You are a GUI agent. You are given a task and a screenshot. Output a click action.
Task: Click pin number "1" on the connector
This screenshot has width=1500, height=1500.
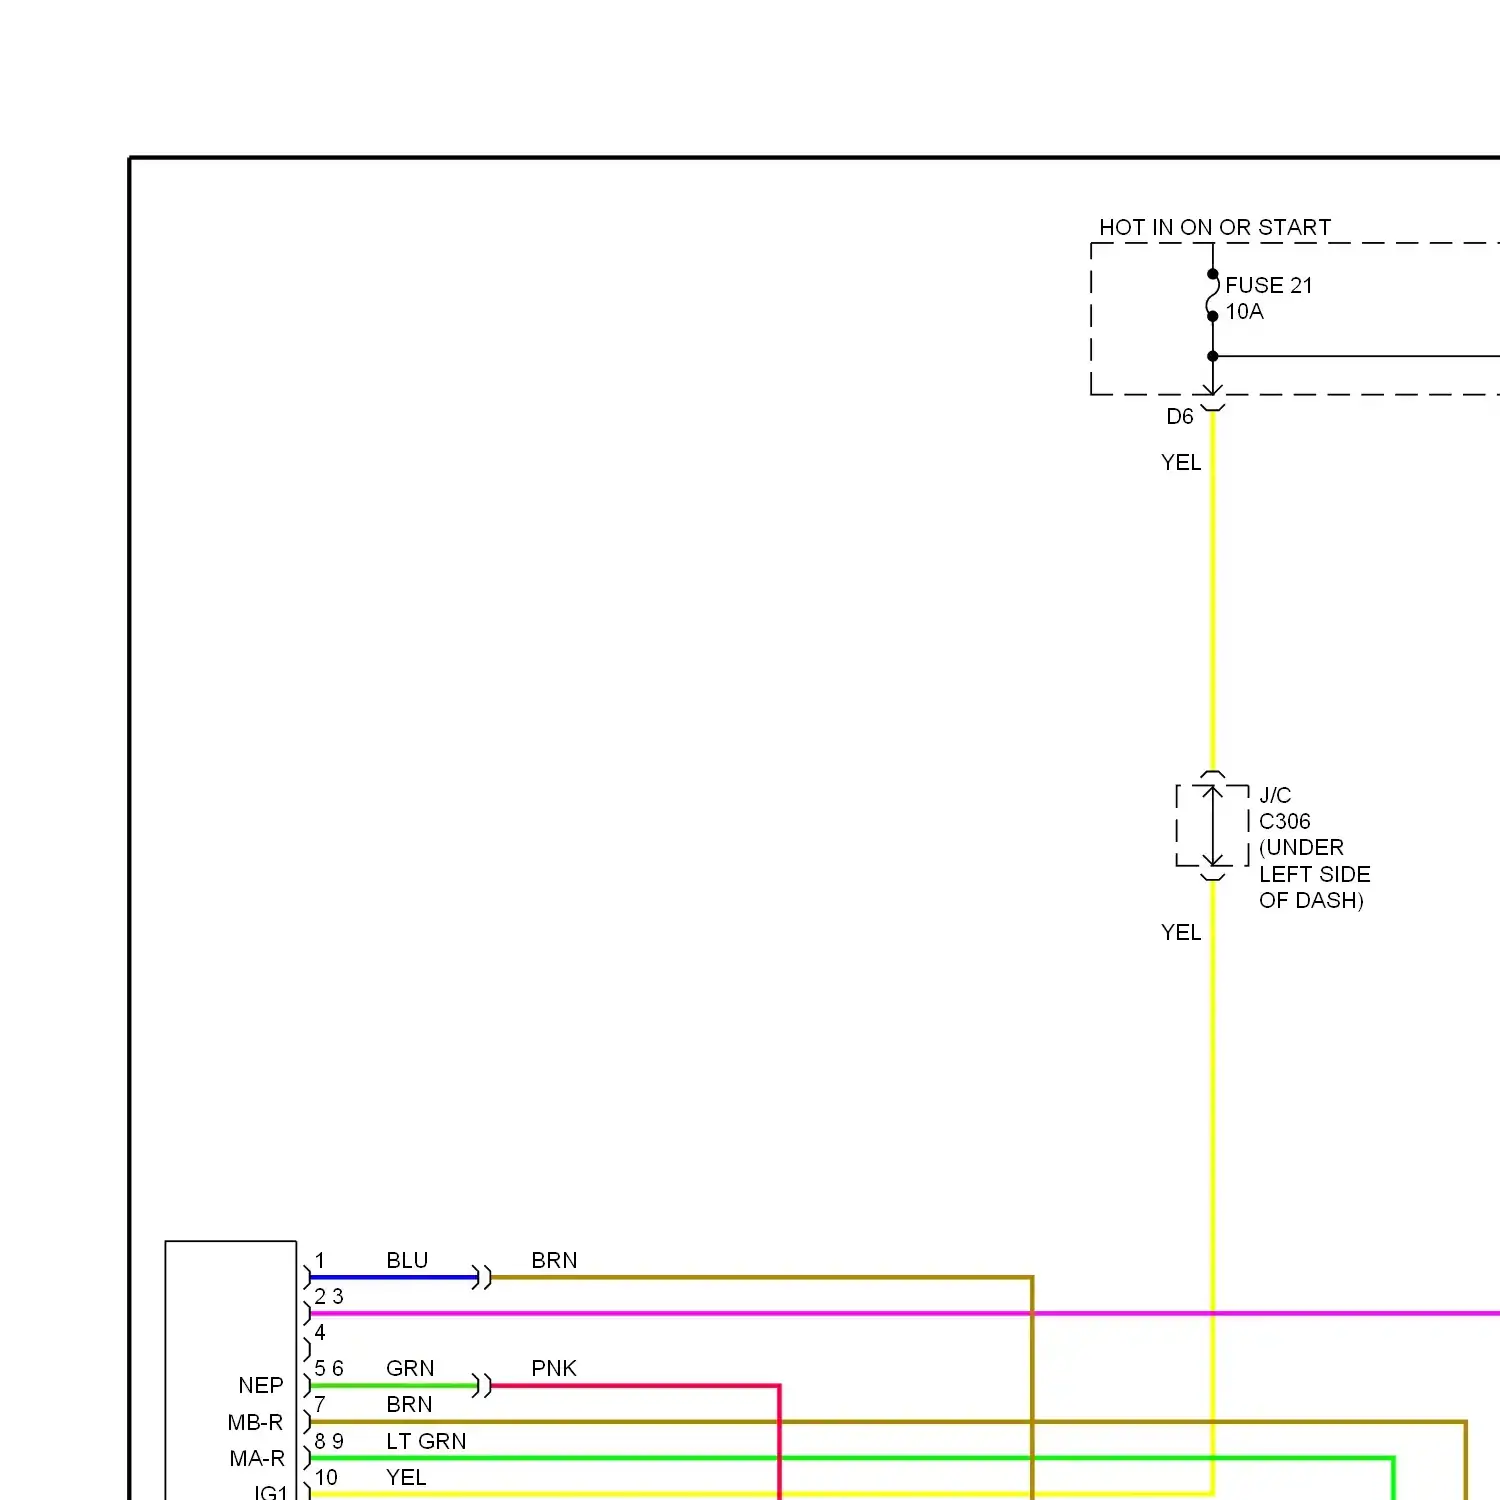click(x=320, y=1261)
